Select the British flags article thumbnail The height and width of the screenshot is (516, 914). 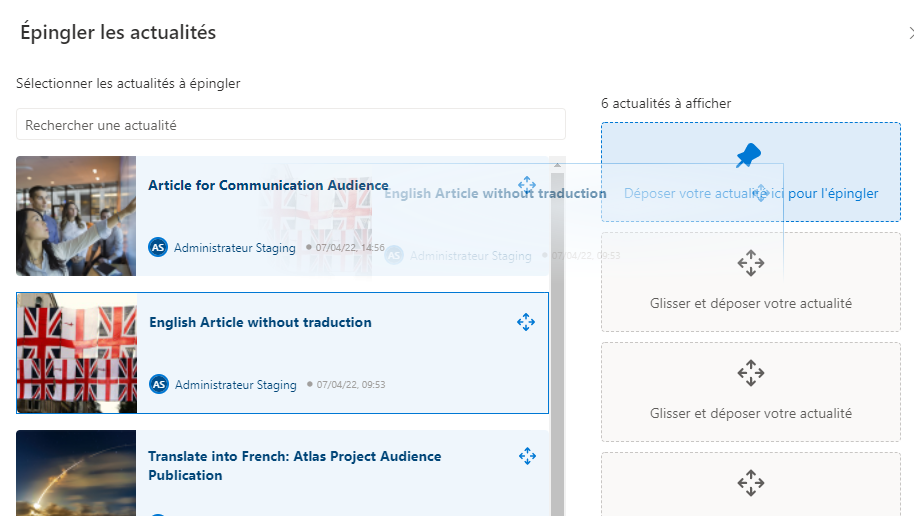pyautogui.click(x=77, y=353)
